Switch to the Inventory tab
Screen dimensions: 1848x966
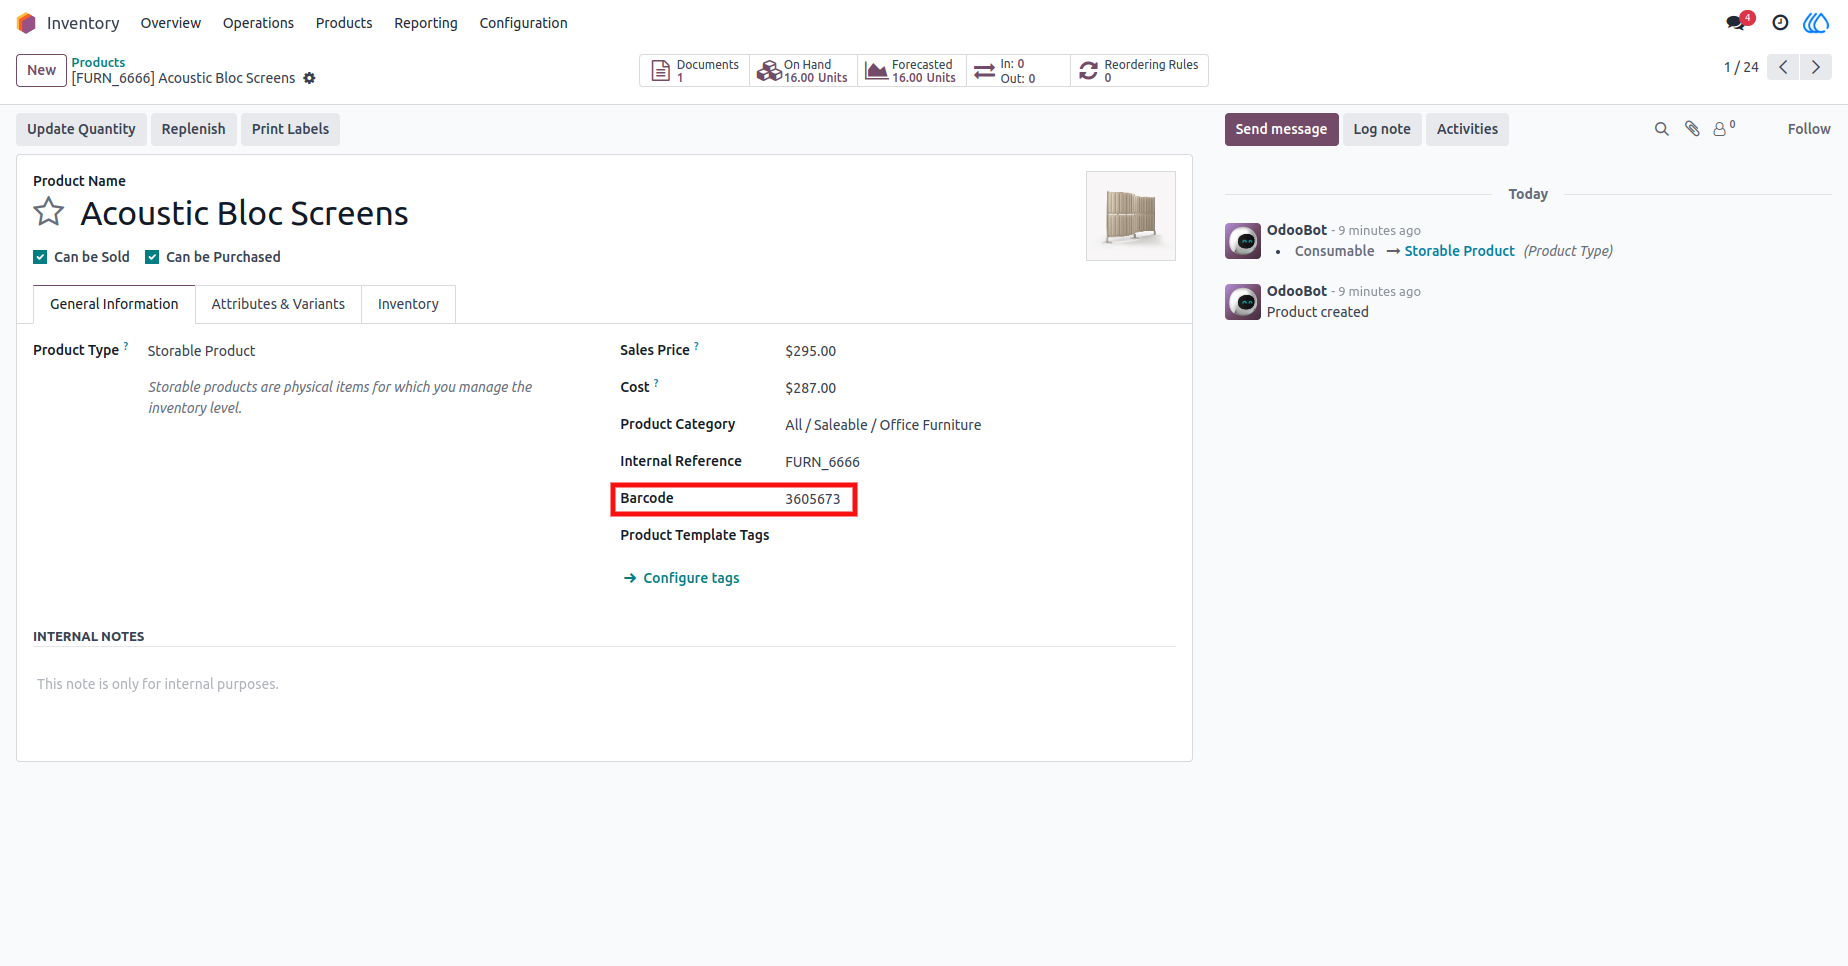(x=408, y=304)
